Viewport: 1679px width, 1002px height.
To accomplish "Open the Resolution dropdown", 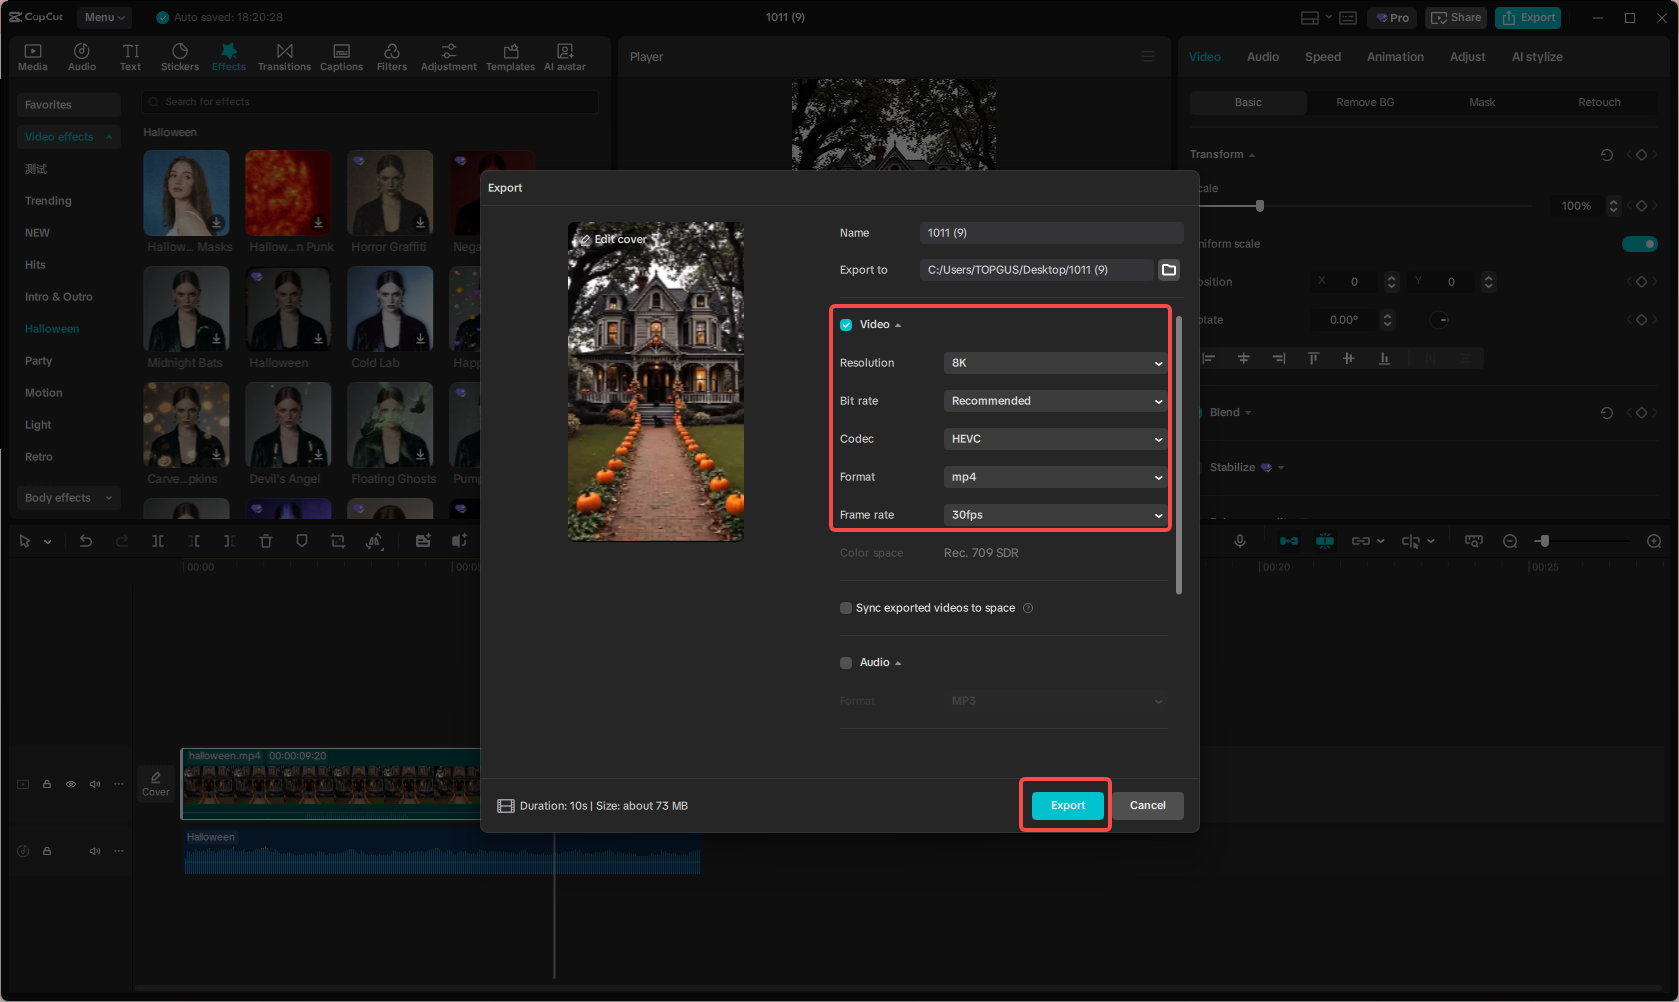I will click(x=1054, y=363).
